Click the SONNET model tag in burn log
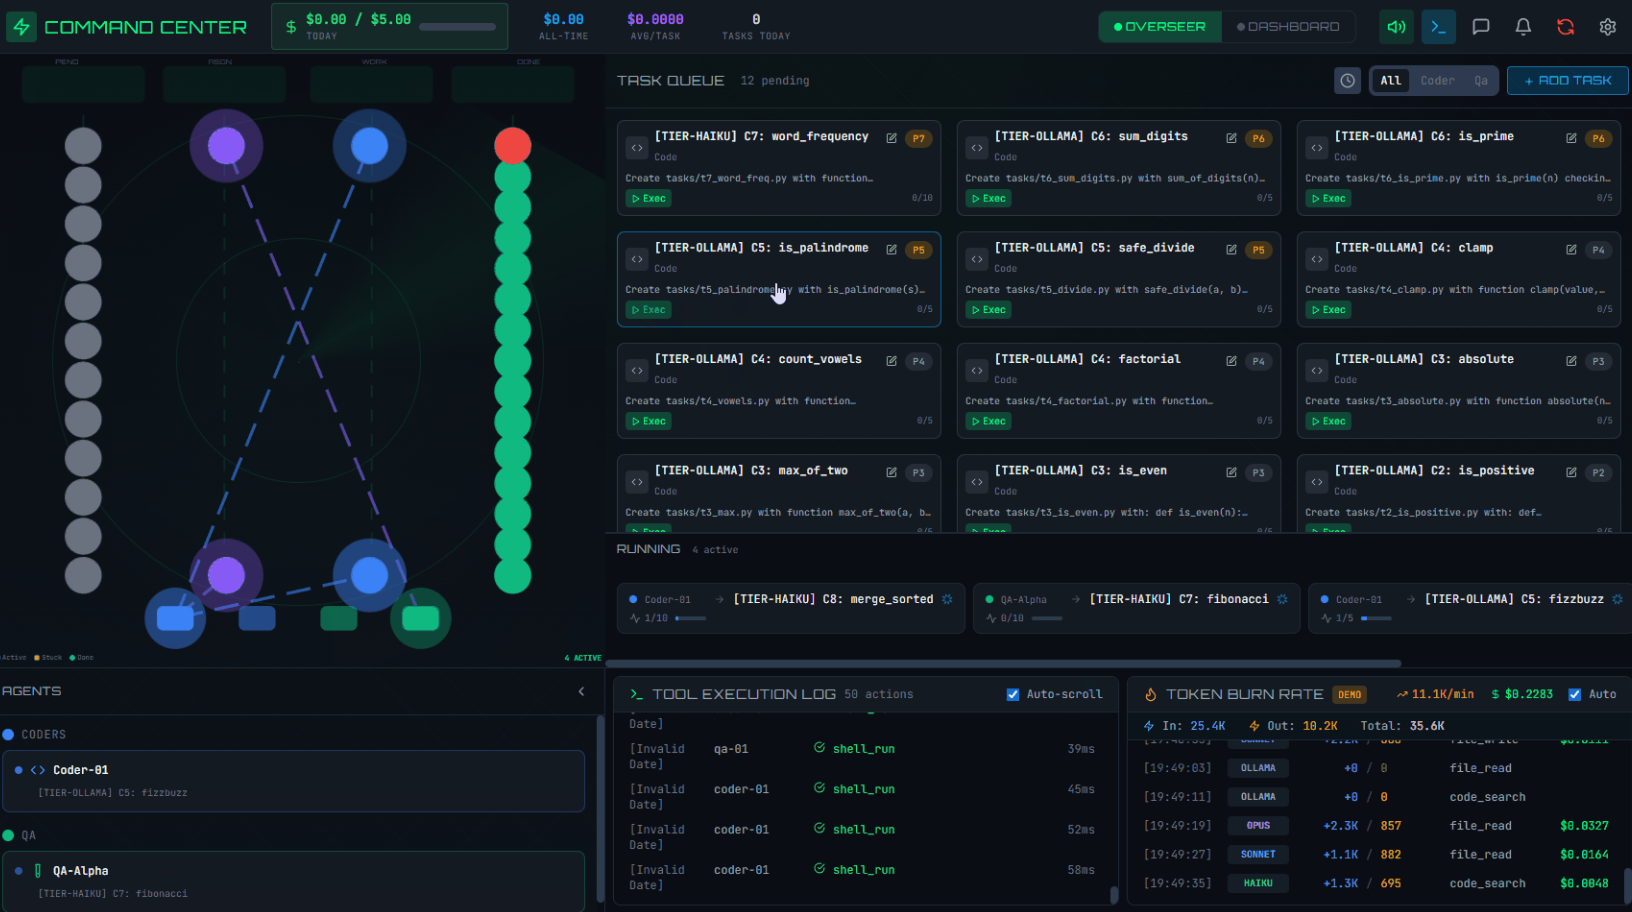 [1258, 855]
